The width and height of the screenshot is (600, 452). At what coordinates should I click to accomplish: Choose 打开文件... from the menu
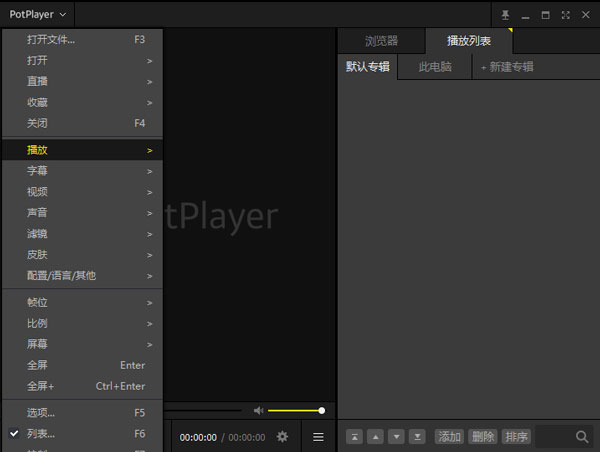click(82, 39)
